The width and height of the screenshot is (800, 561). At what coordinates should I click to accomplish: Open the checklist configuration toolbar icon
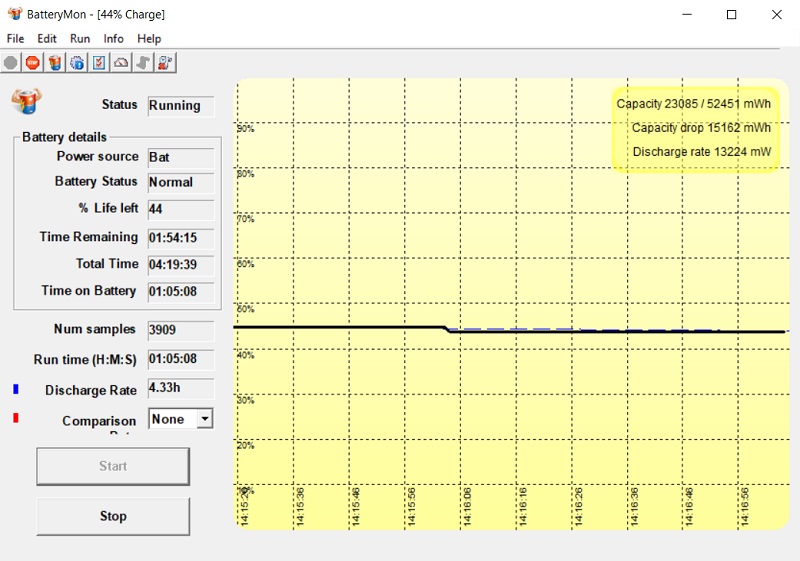99,62
